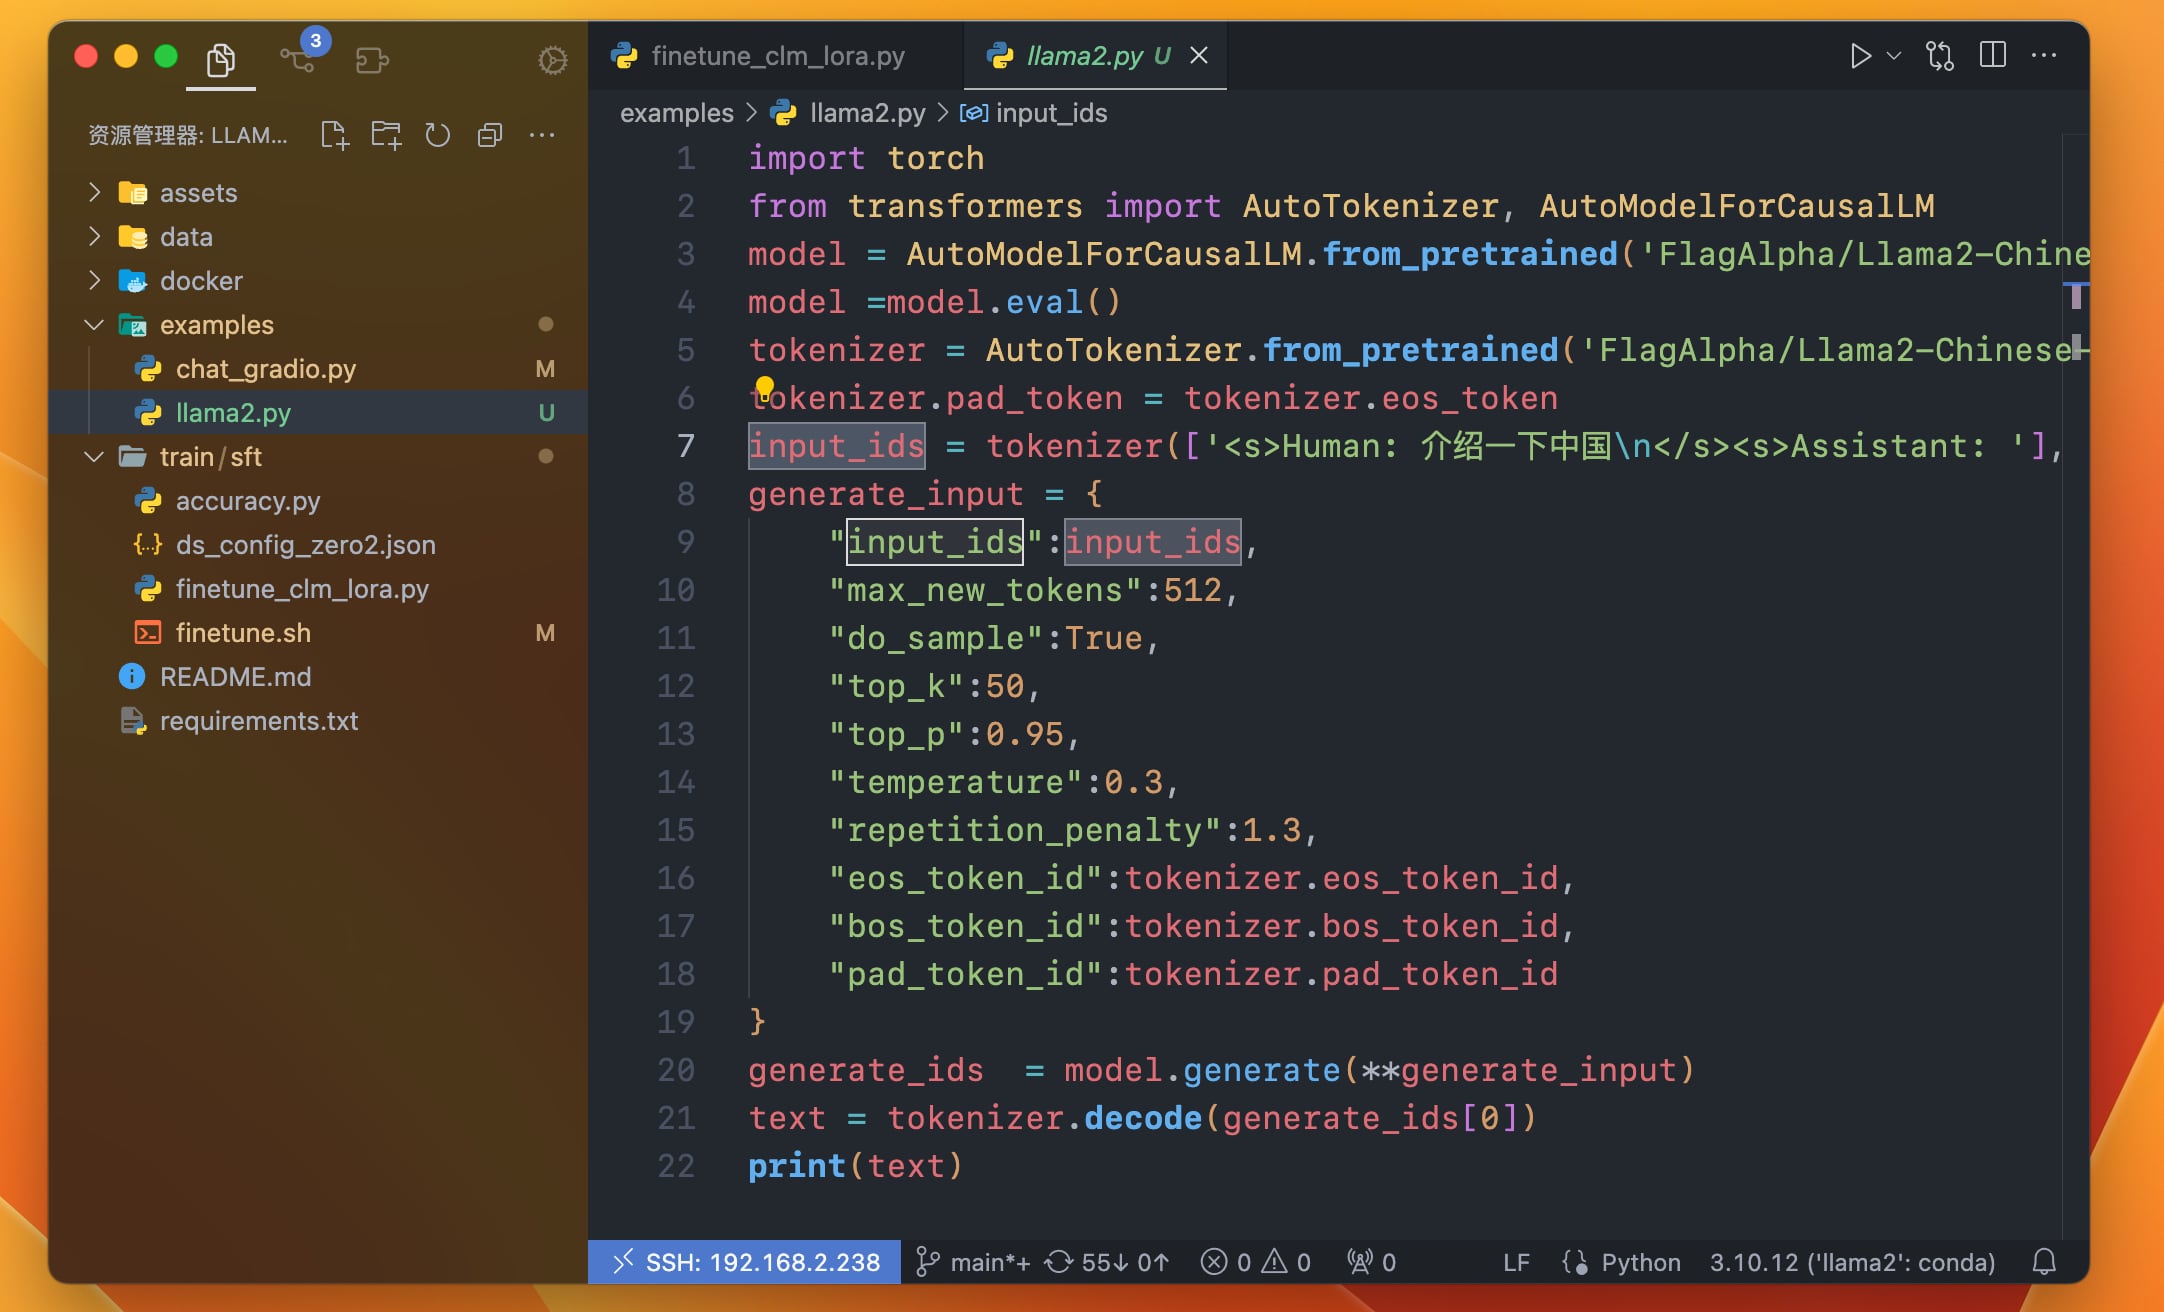
Task: Switch to finetune_clm_lora.py tab
Action: 777,56
